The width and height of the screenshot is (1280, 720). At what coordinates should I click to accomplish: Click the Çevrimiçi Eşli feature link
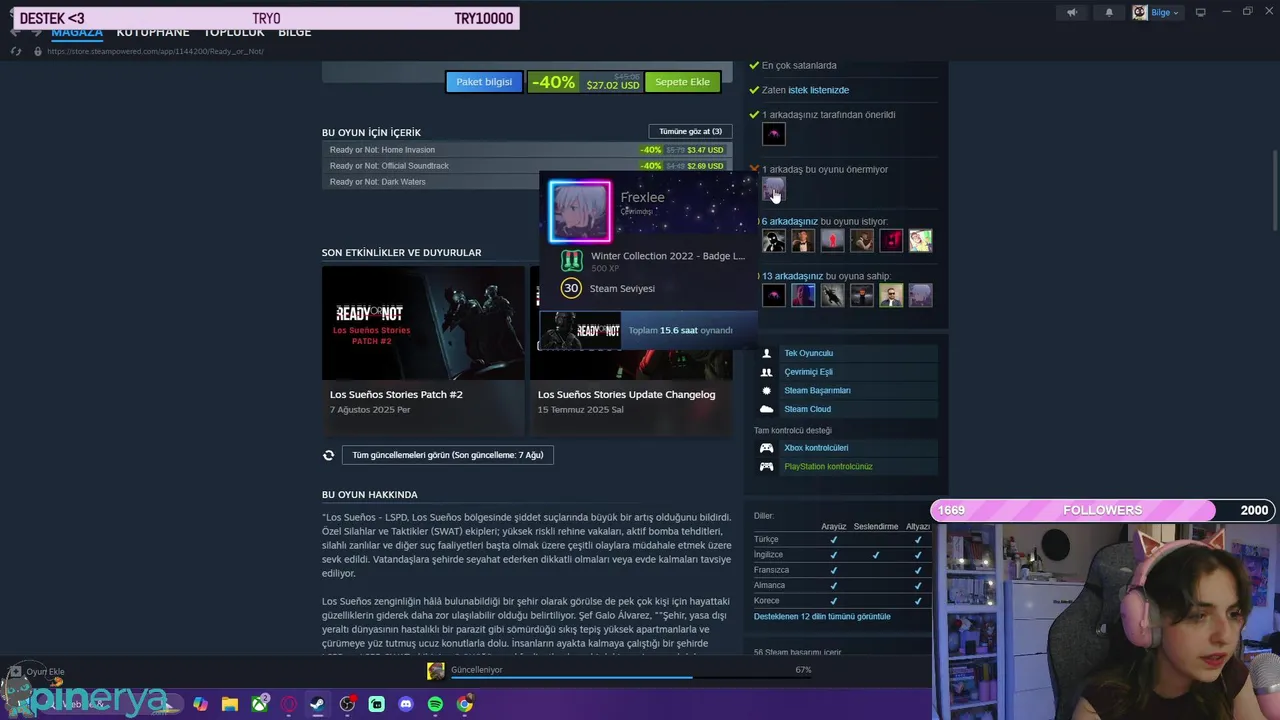pyautogui.click(x=808, y=372)
